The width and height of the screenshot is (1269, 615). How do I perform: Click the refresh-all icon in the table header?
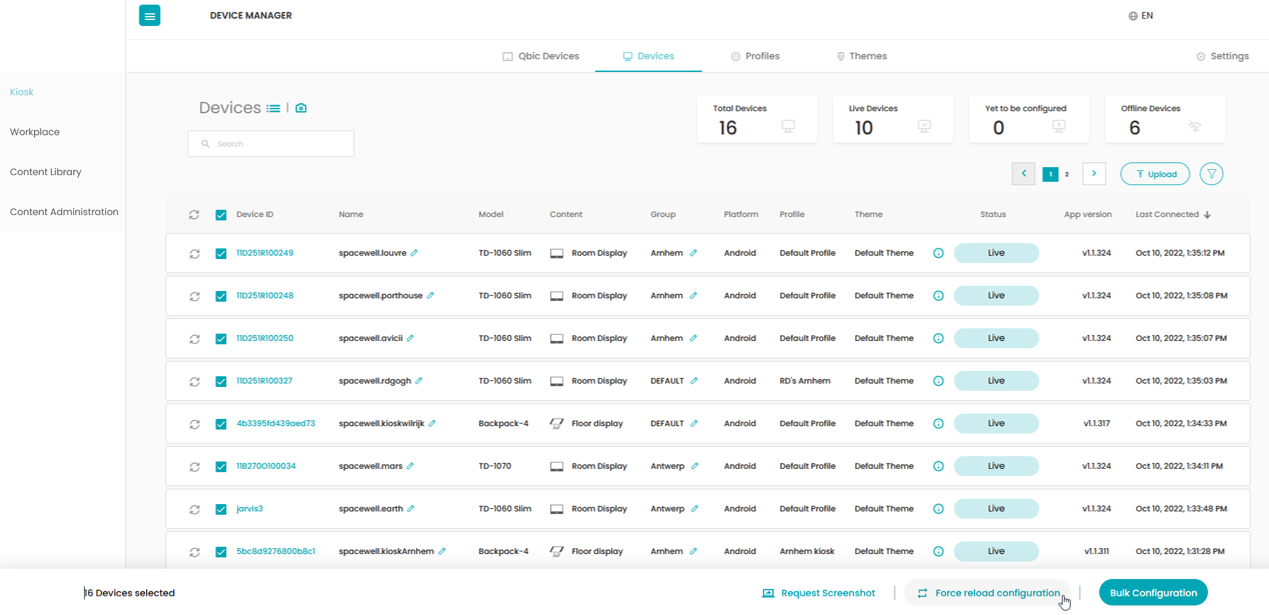coord(194,215)
